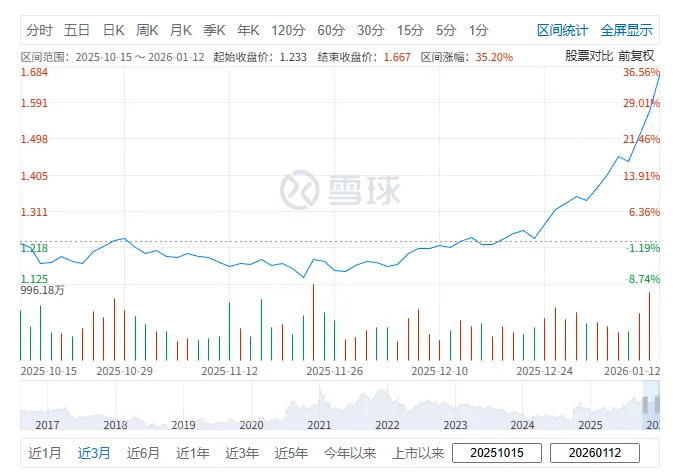This screenshot has width=679, height=473.
Task: Expand the 前复权 adjustment dropdown
Action: click(x=636, y=55)
